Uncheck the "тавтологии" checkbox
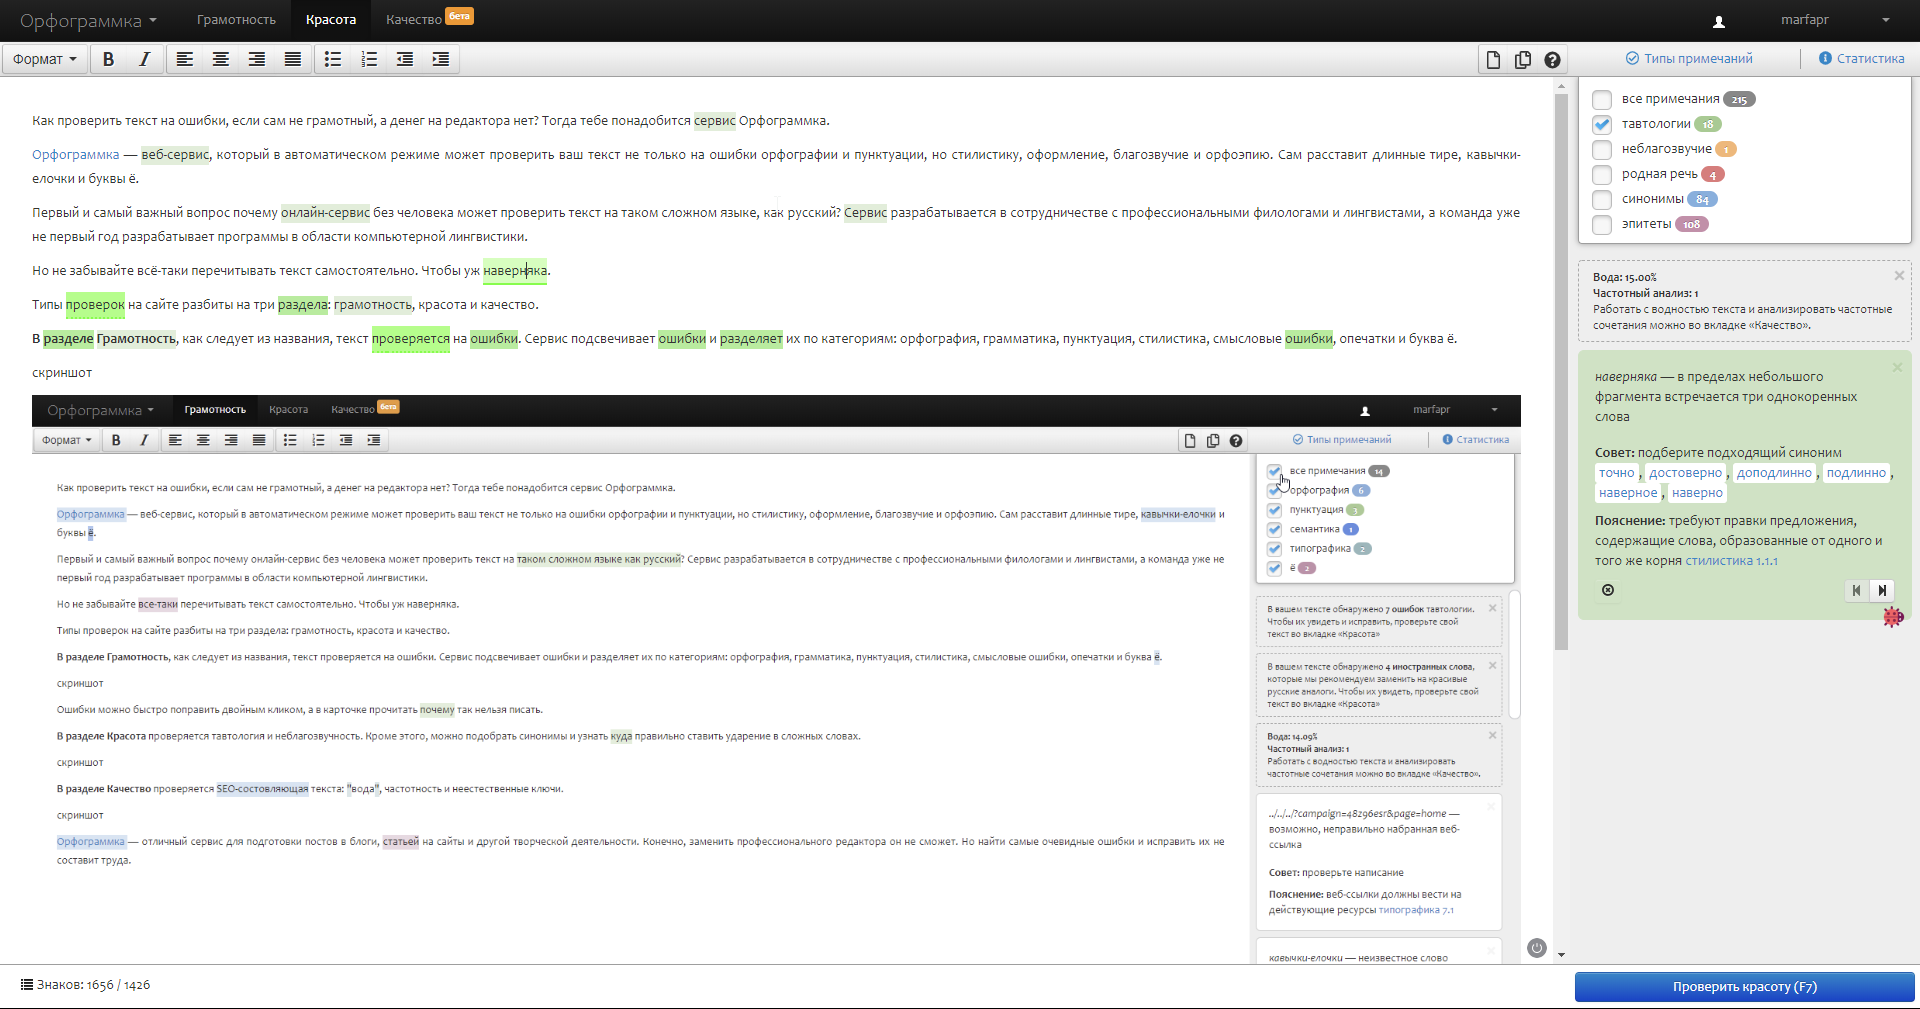1920x1009 pixels. click(x=1602, y=124)
